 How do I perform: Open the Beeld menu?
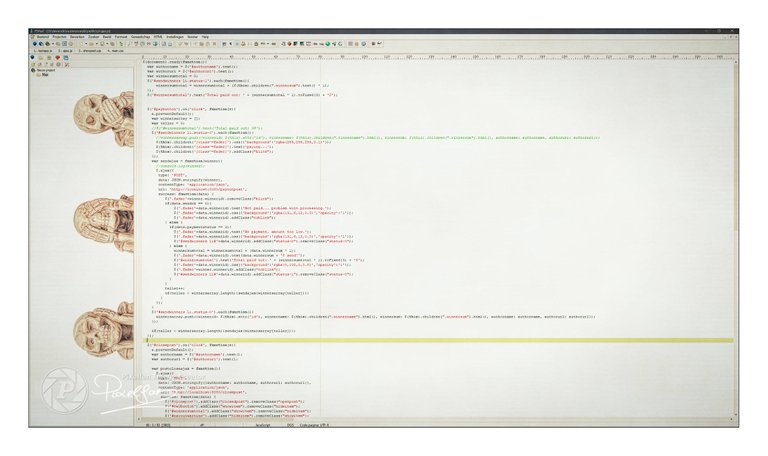107,37
